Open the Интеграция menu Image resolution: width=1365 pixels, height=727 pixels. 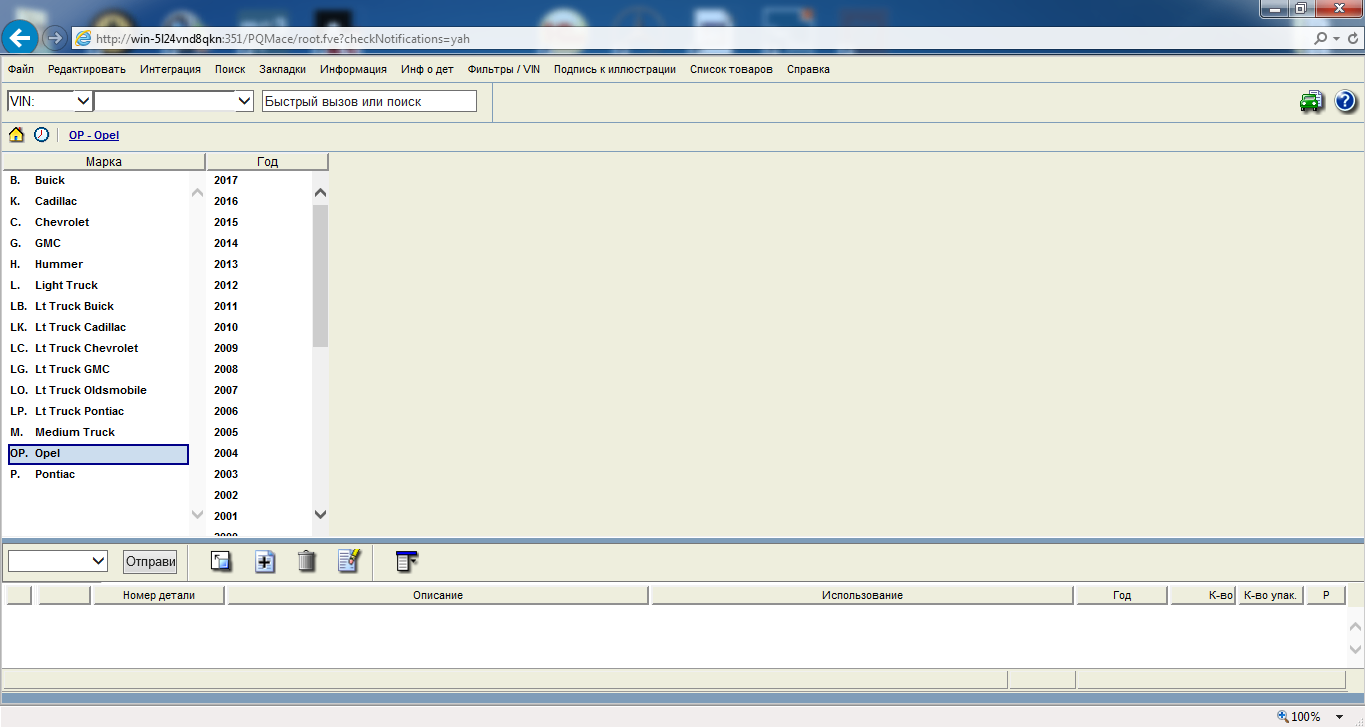[x=170, y=69]
